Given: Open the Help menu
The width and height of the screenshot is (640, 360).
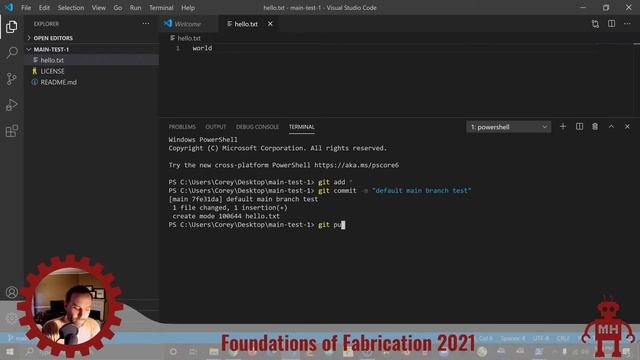Looking at the screenshot, I should 188,8.
